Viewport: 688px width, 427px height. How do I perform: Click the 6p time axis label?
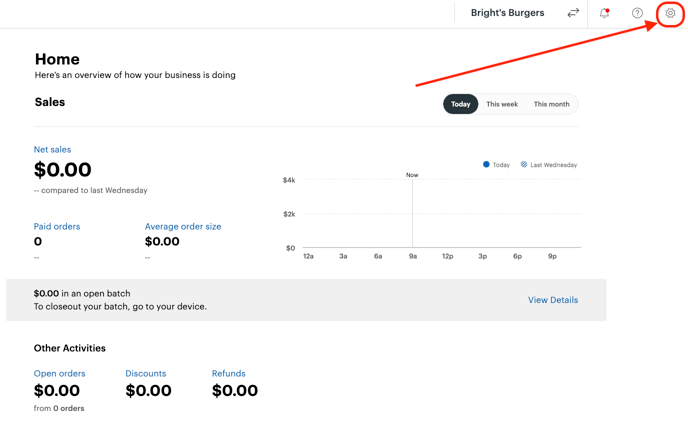click(517, 256)
